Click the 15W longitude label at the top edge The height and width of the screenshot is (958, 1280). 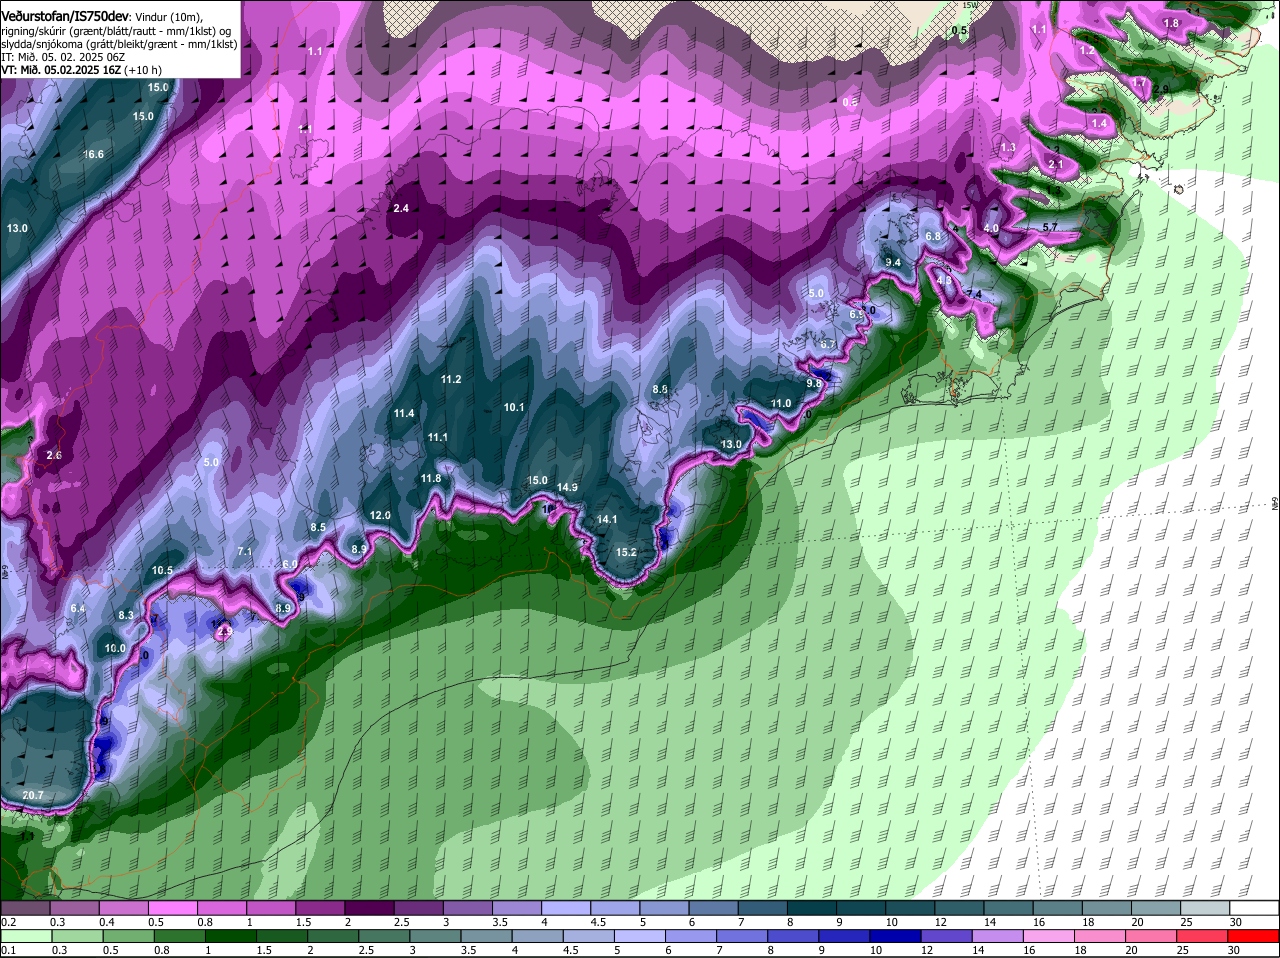[969, 5]
